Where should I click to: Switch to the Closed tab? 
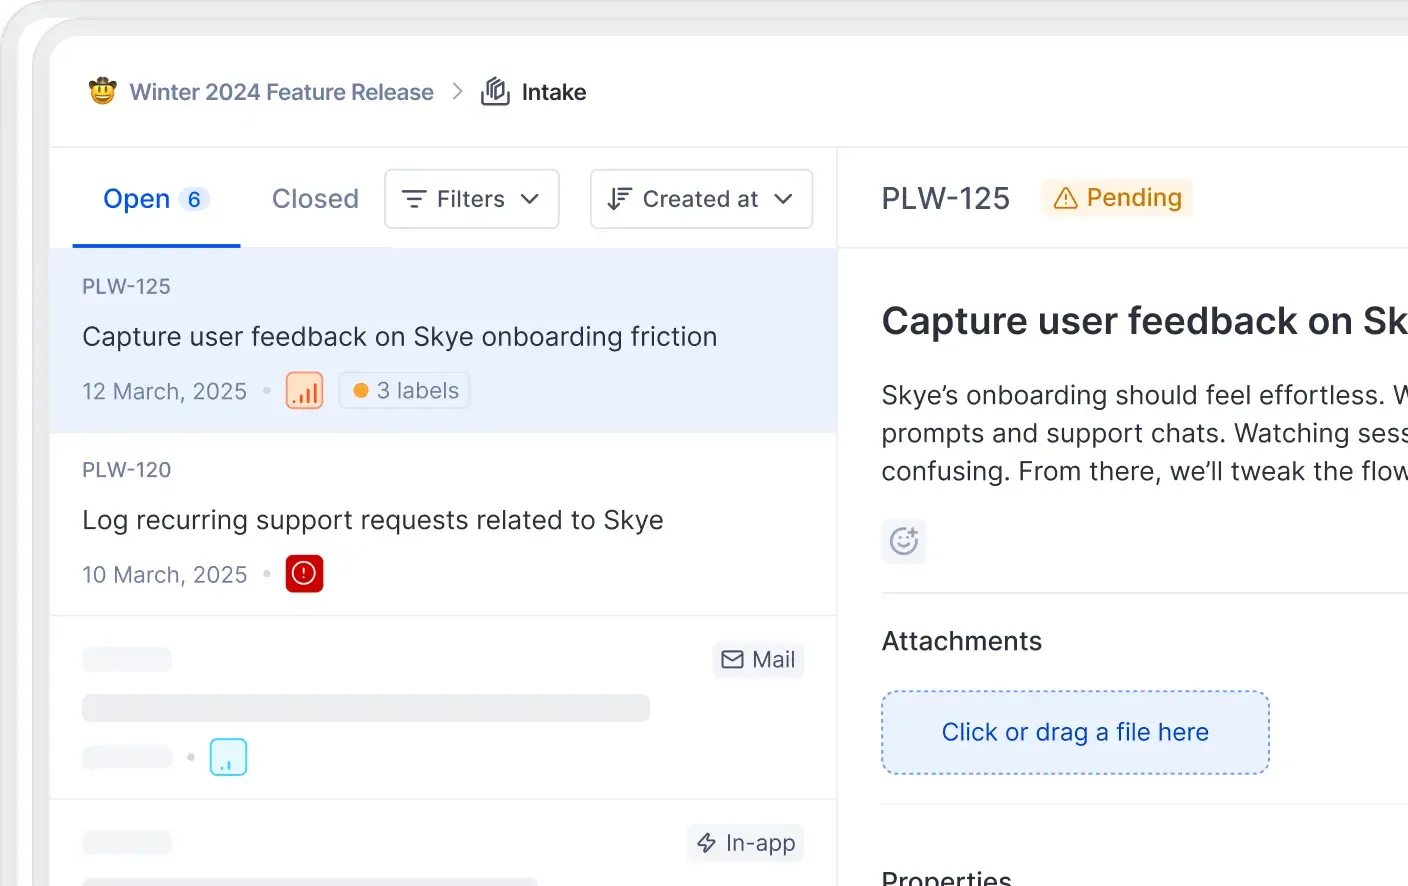[x=315, y=199]
